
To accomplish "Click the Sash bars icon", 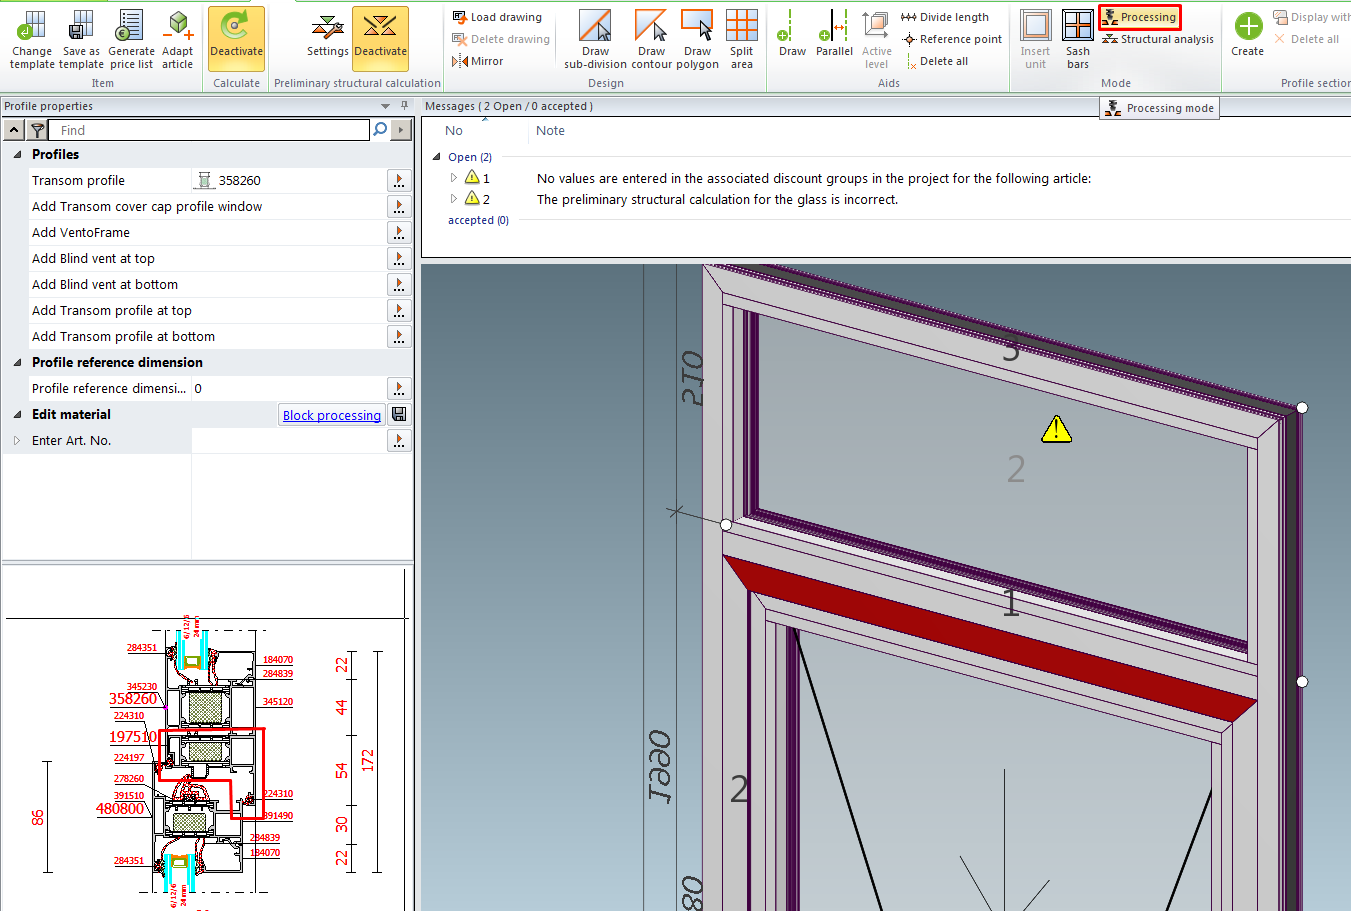I will tap(1077, 27).
